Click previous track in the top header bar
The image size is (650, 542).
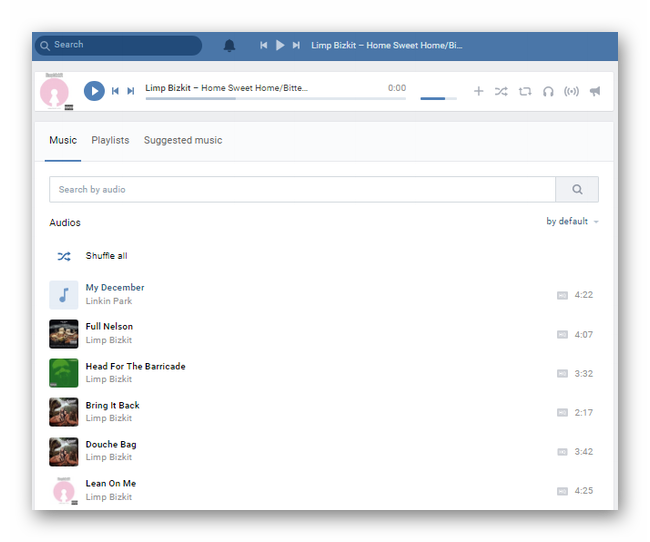tap(263, 45)
